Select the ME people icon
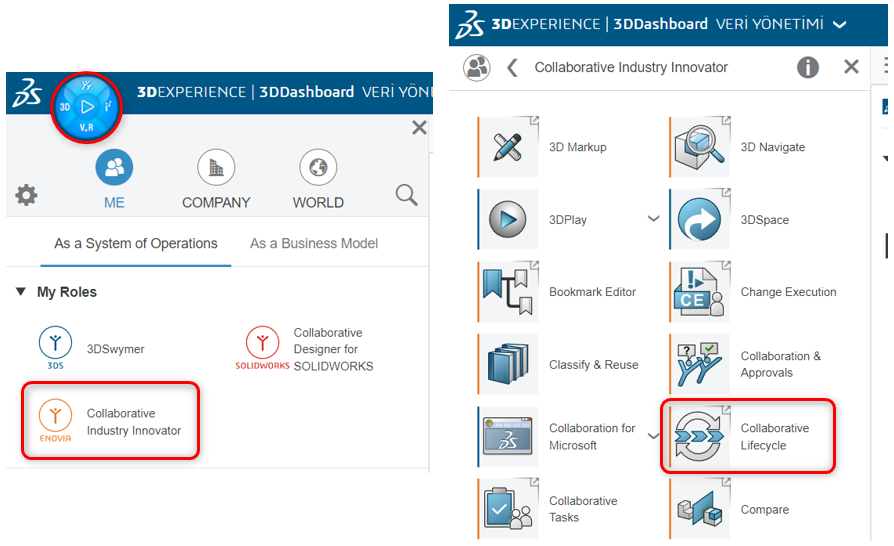The height and width of the screenshot is (546, 894). pos(114,167)
